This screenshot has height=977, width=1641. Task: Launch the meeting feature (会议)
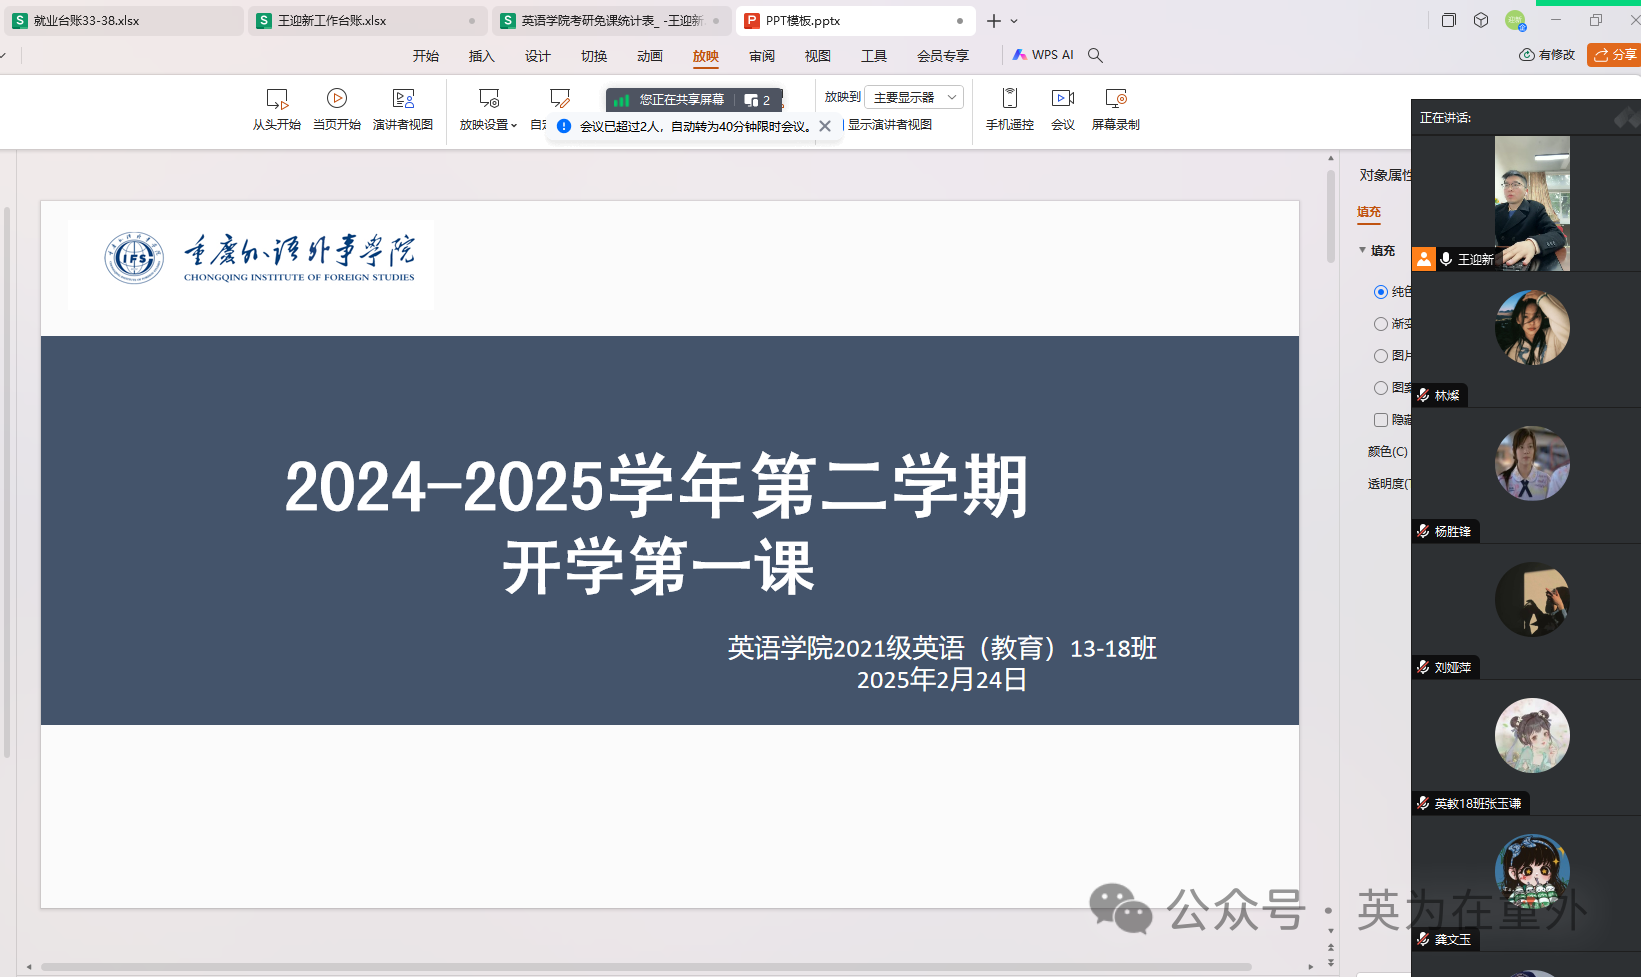(x=1063, y=110)
